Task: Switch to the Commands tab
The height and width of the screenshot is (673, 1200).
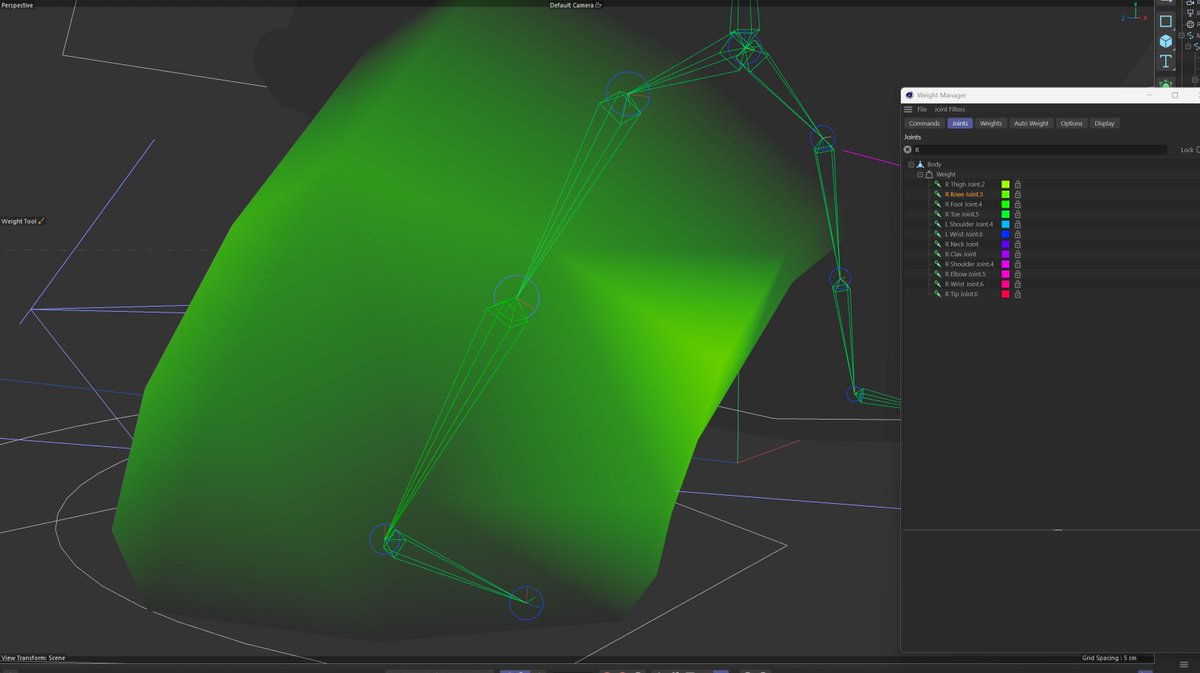Action: coord(924,123)
